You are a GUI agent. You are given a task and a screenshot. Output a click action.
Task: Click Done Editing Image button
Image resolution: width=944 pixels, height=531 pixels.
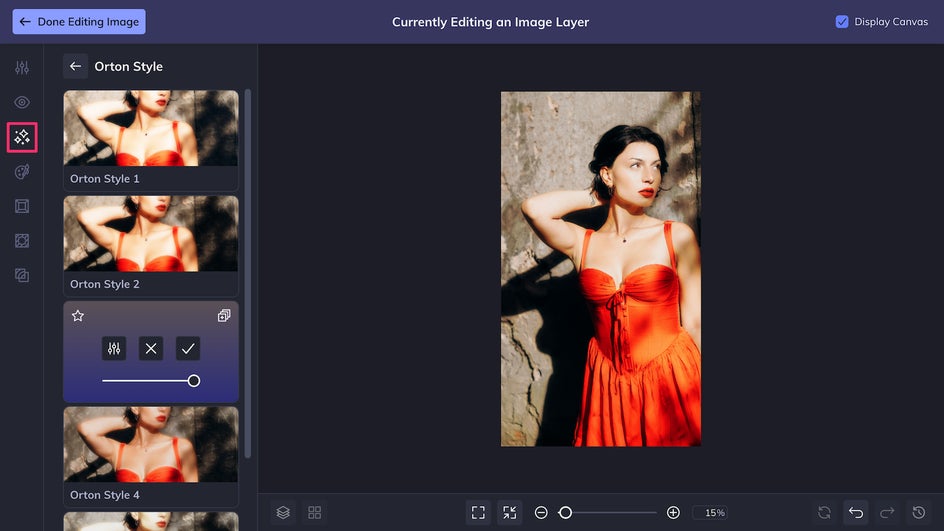pyautogui.click(x=79, y=22)
